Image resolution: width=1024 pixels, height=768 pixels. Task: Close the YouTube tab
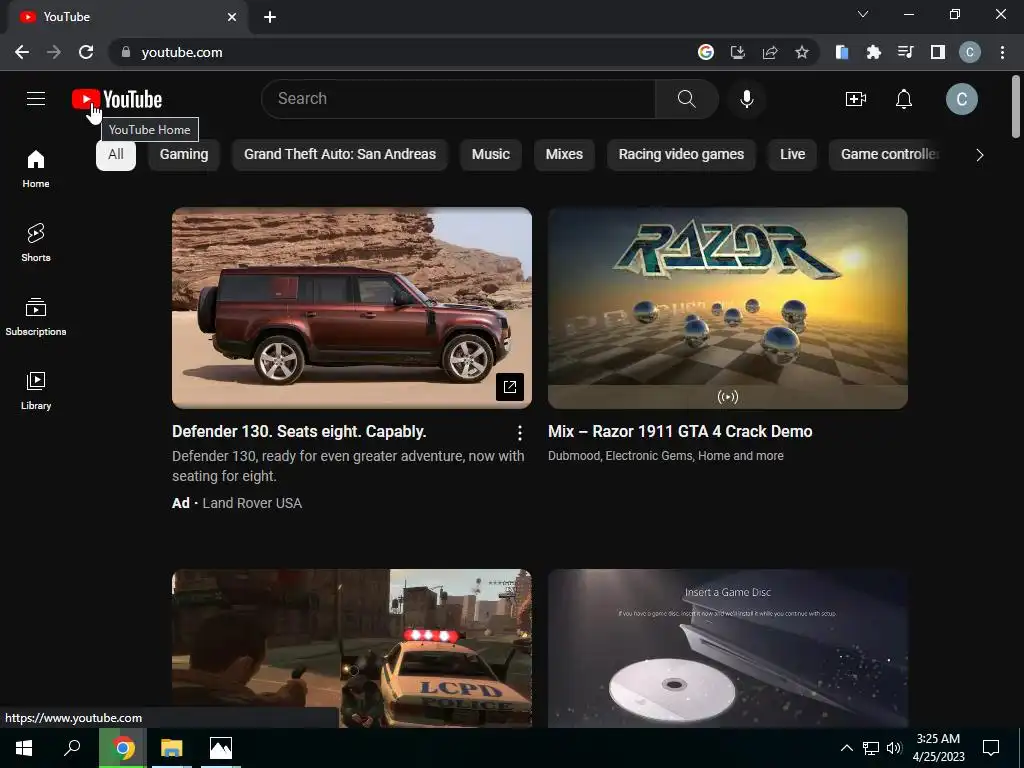232,17
